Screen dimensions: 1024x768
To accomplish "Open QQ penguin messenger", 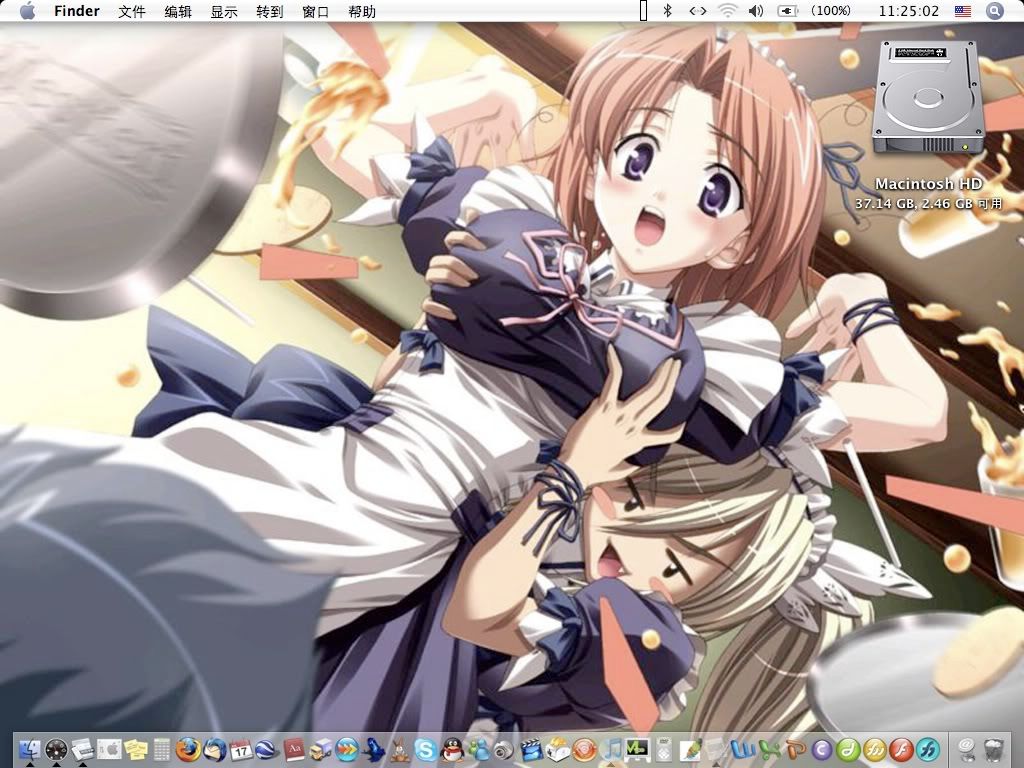I will (452, 749).
